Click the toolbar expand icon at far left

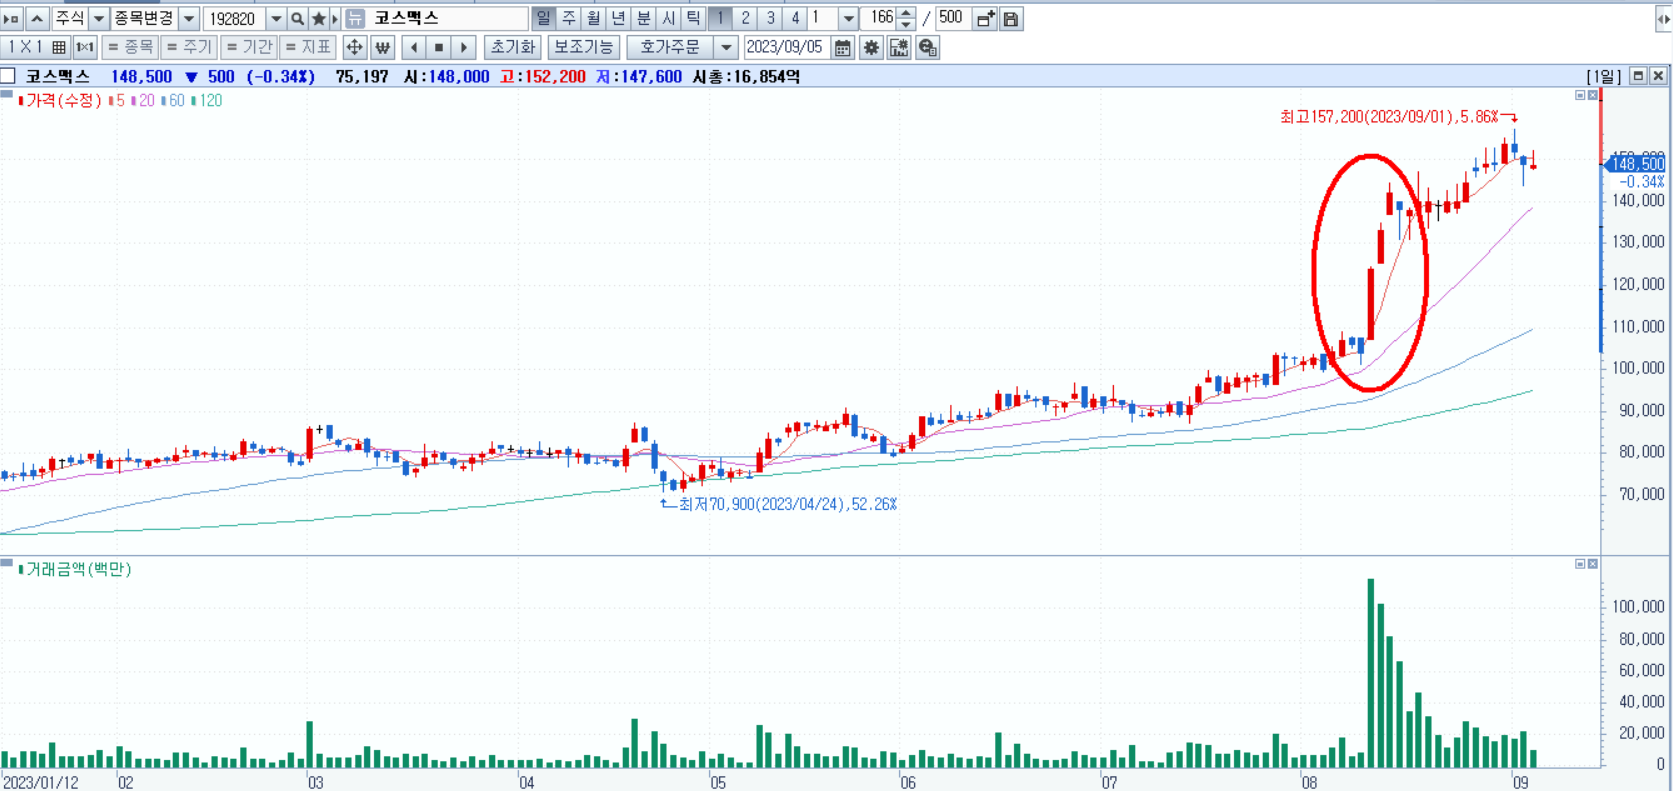pyautogui.click(x=12, y=19)
